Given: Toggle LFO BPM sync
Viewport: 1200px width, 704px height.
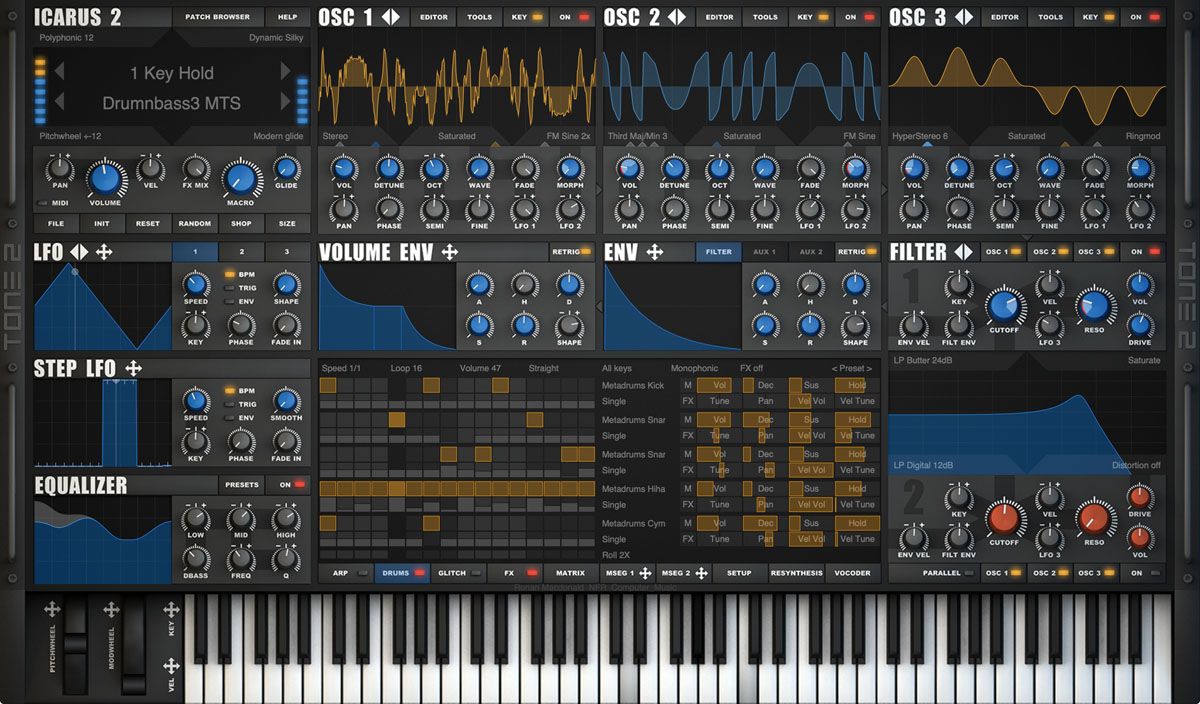Looking at the screenshot, I should [x=238, y=273].
